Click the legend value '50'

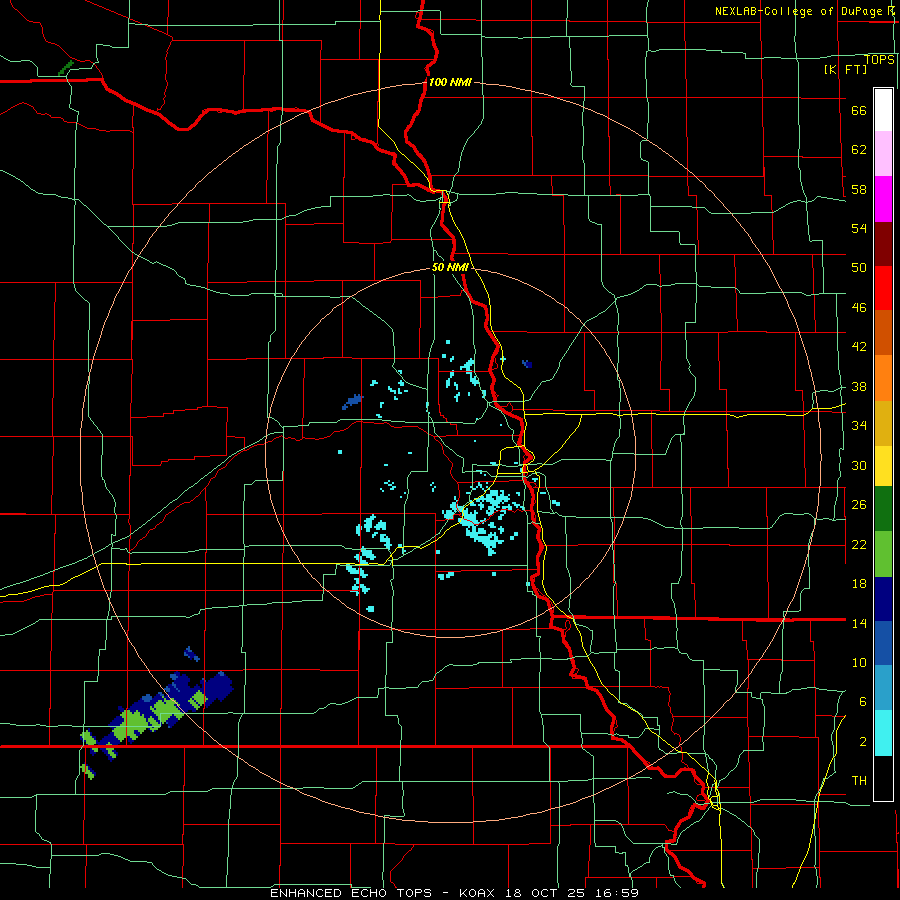859,268
